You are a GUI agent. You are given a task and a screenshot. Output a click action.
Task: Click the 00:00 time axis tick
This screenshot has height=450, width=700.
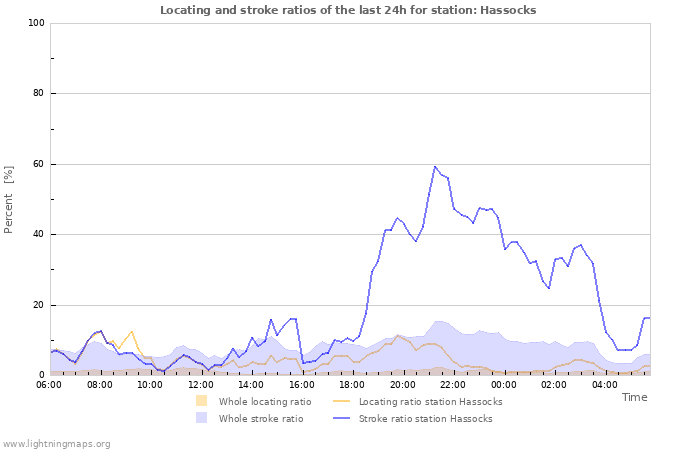504,384
